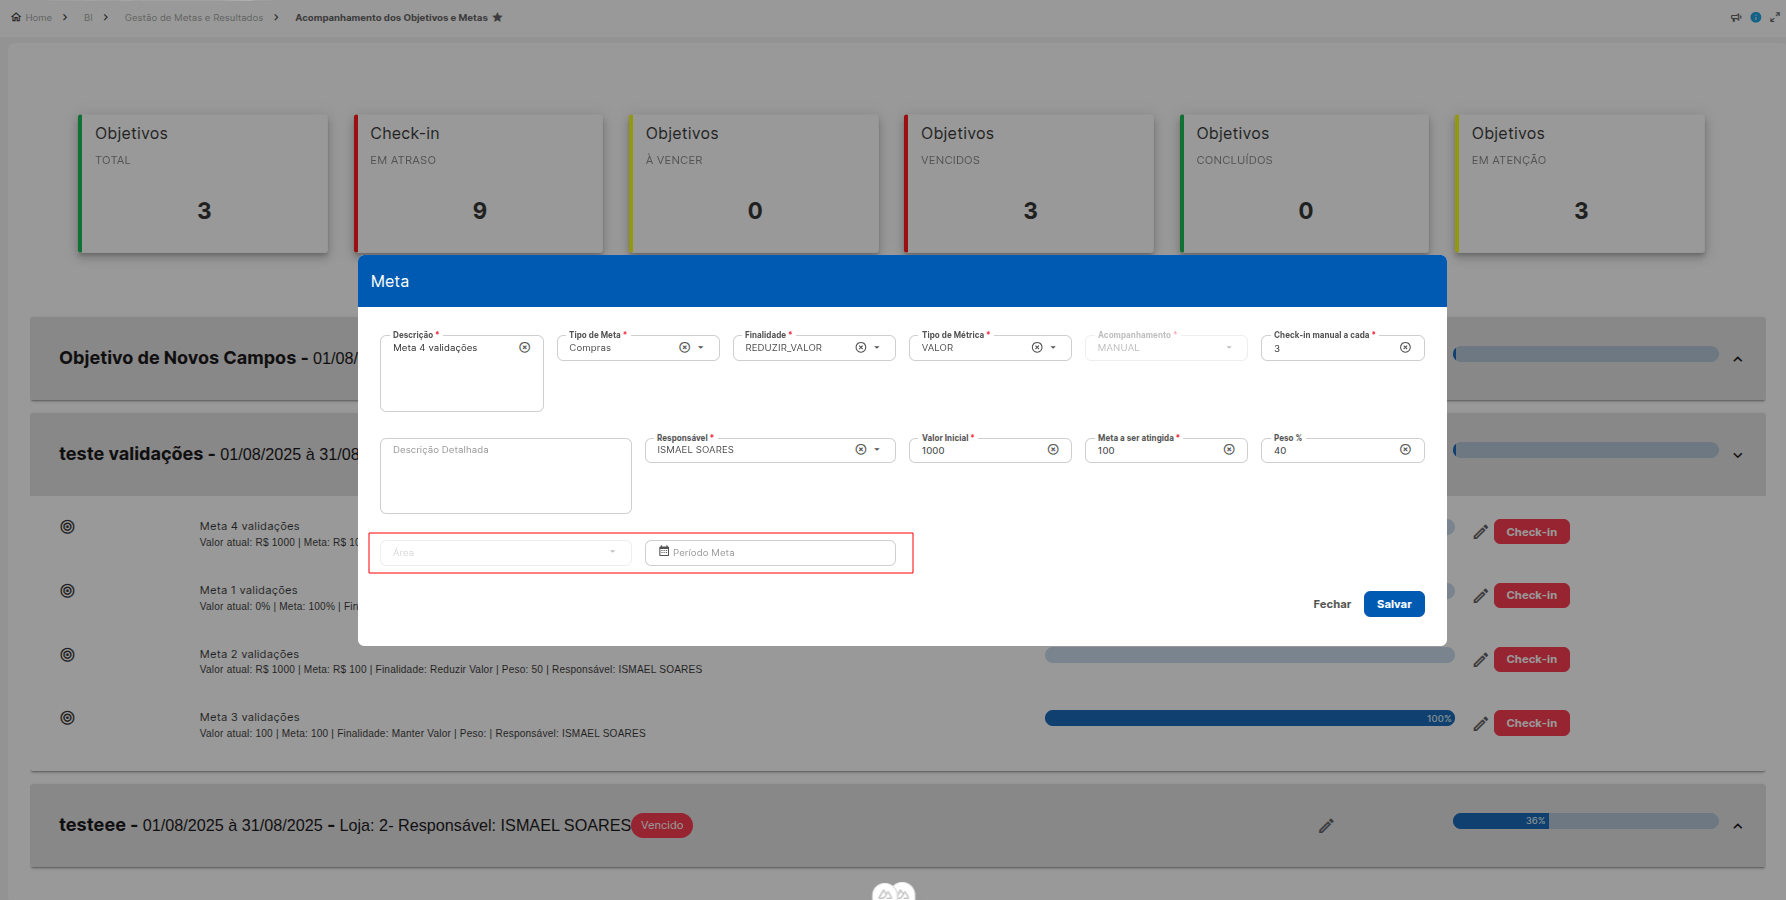Screen dimensions: 1786x900
Task: Click the Objetivos Concluídos card
Action: tap(1304, 183)
